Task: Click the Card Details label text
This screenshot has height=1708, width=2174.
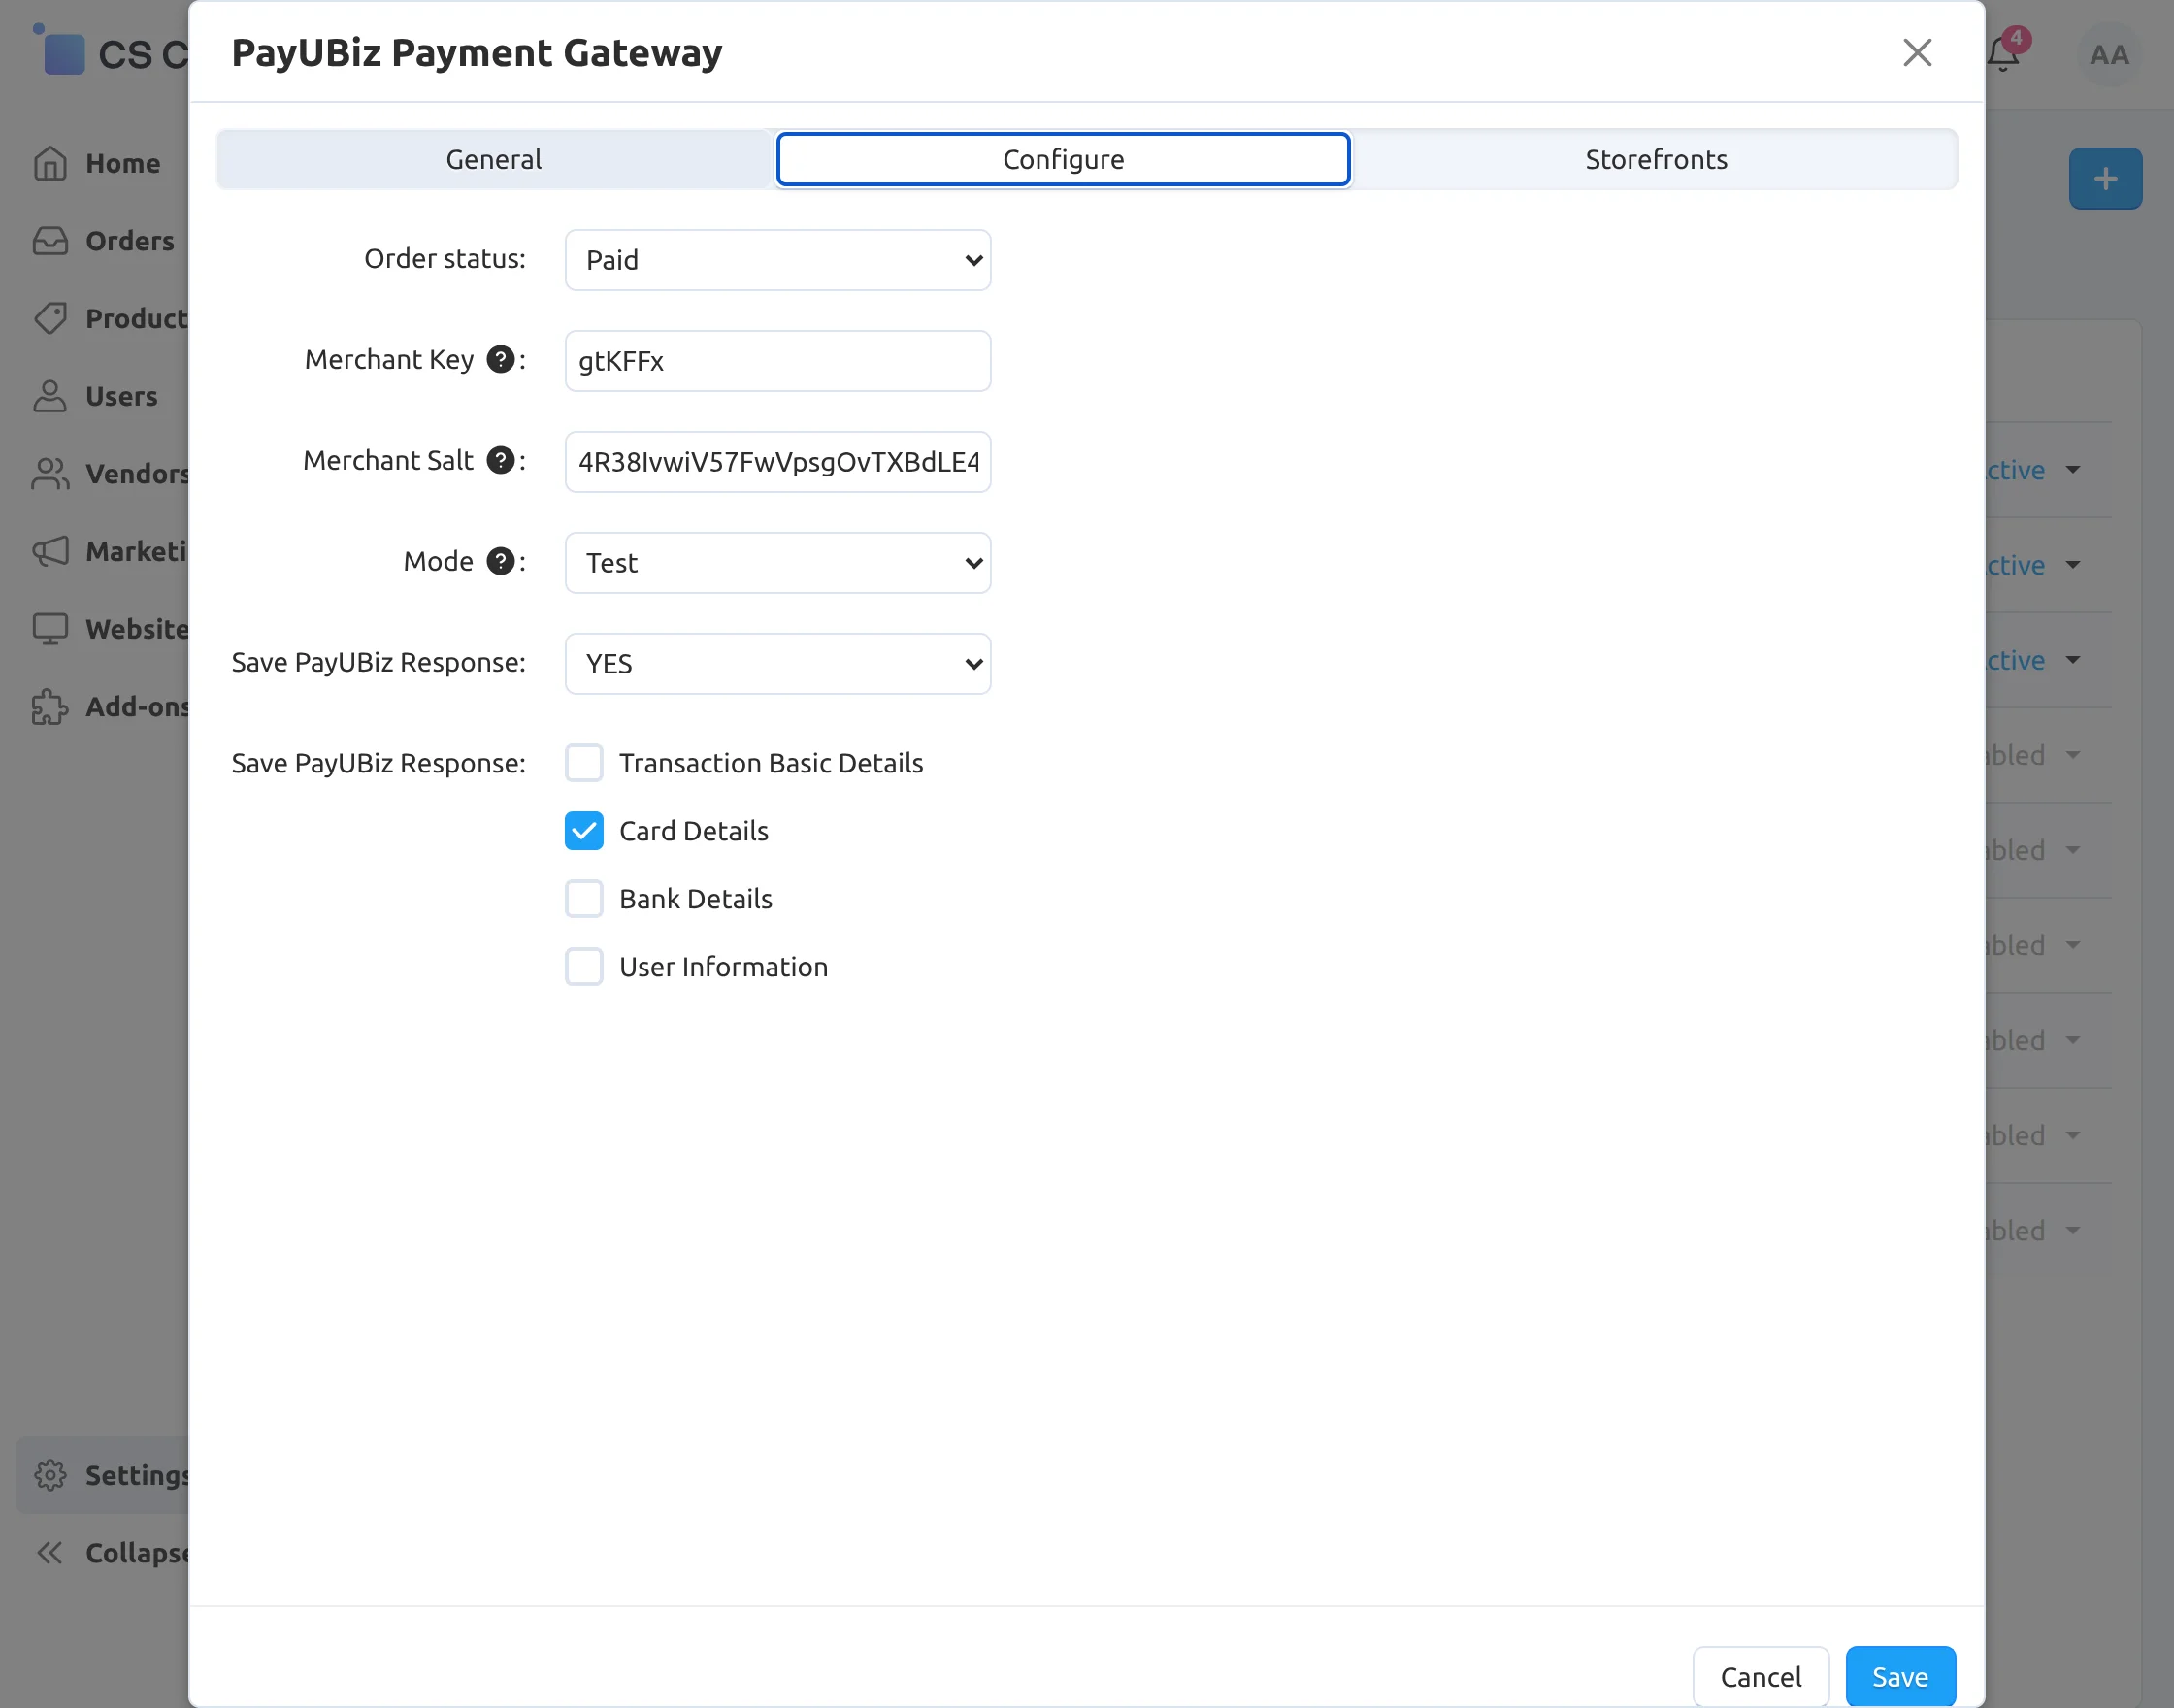Action: pyautogui.click(x=694, y=831)
